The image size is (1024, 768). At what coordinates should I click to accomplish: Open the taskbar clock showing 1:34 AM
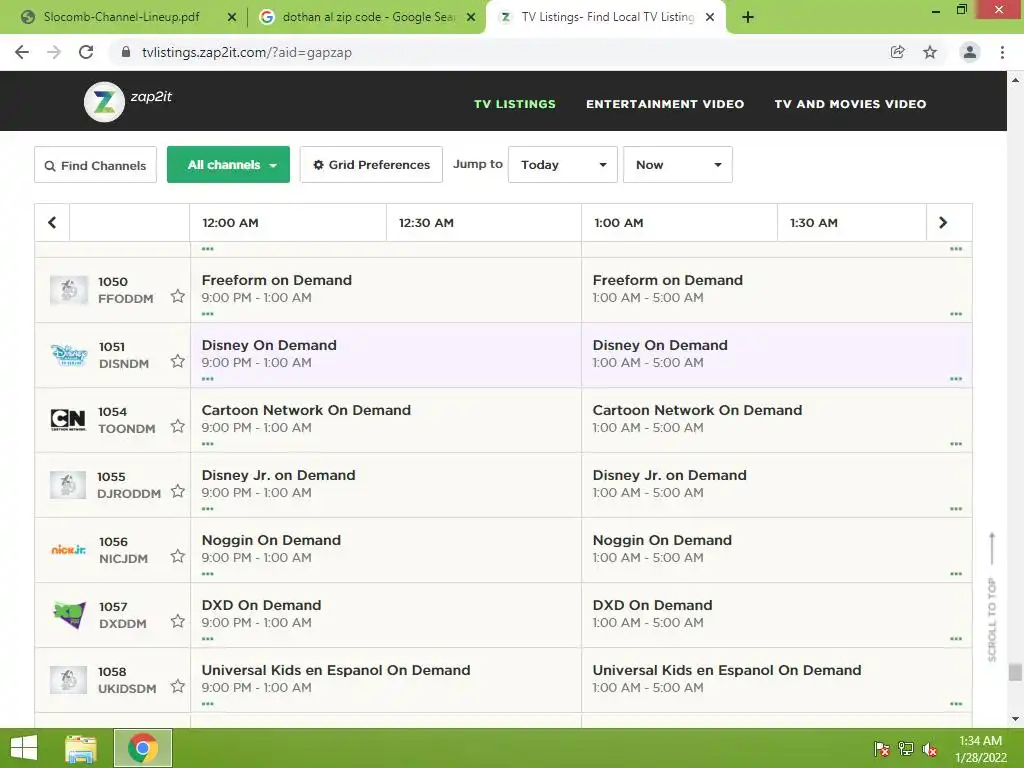(980, 749)
